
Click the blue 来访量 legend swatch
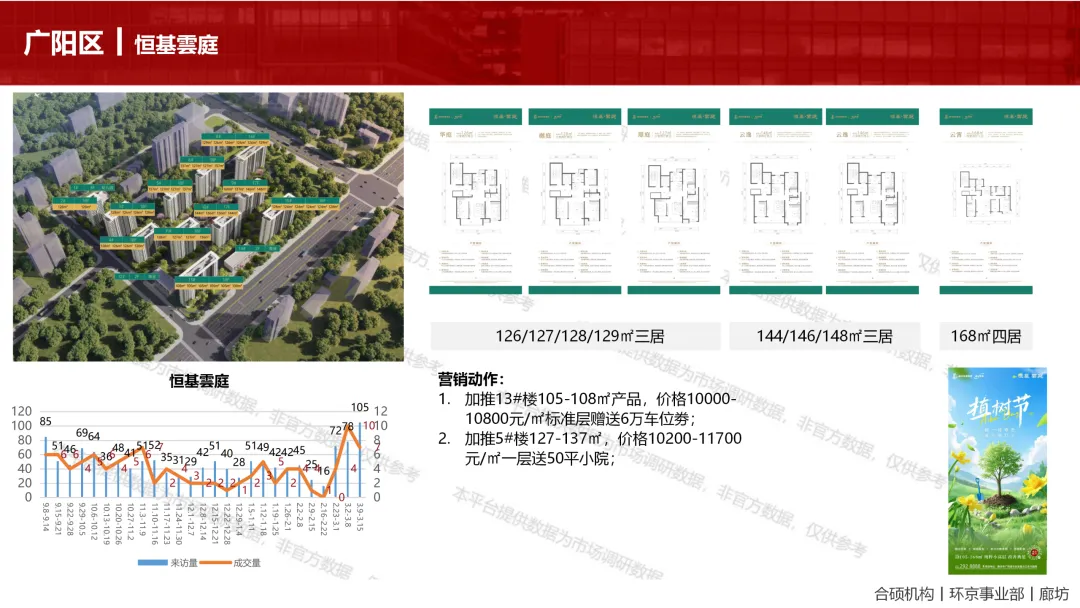pyautogui.click(x=152, y=563)
